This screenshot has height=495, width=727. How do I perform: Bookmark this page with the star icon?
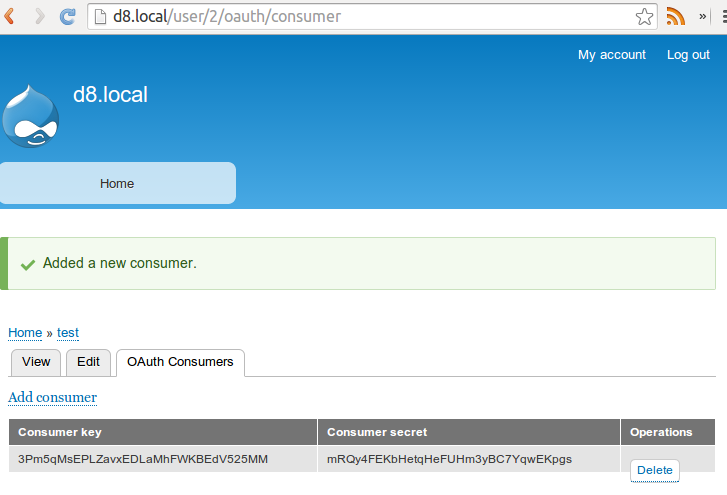click(645, 16)
